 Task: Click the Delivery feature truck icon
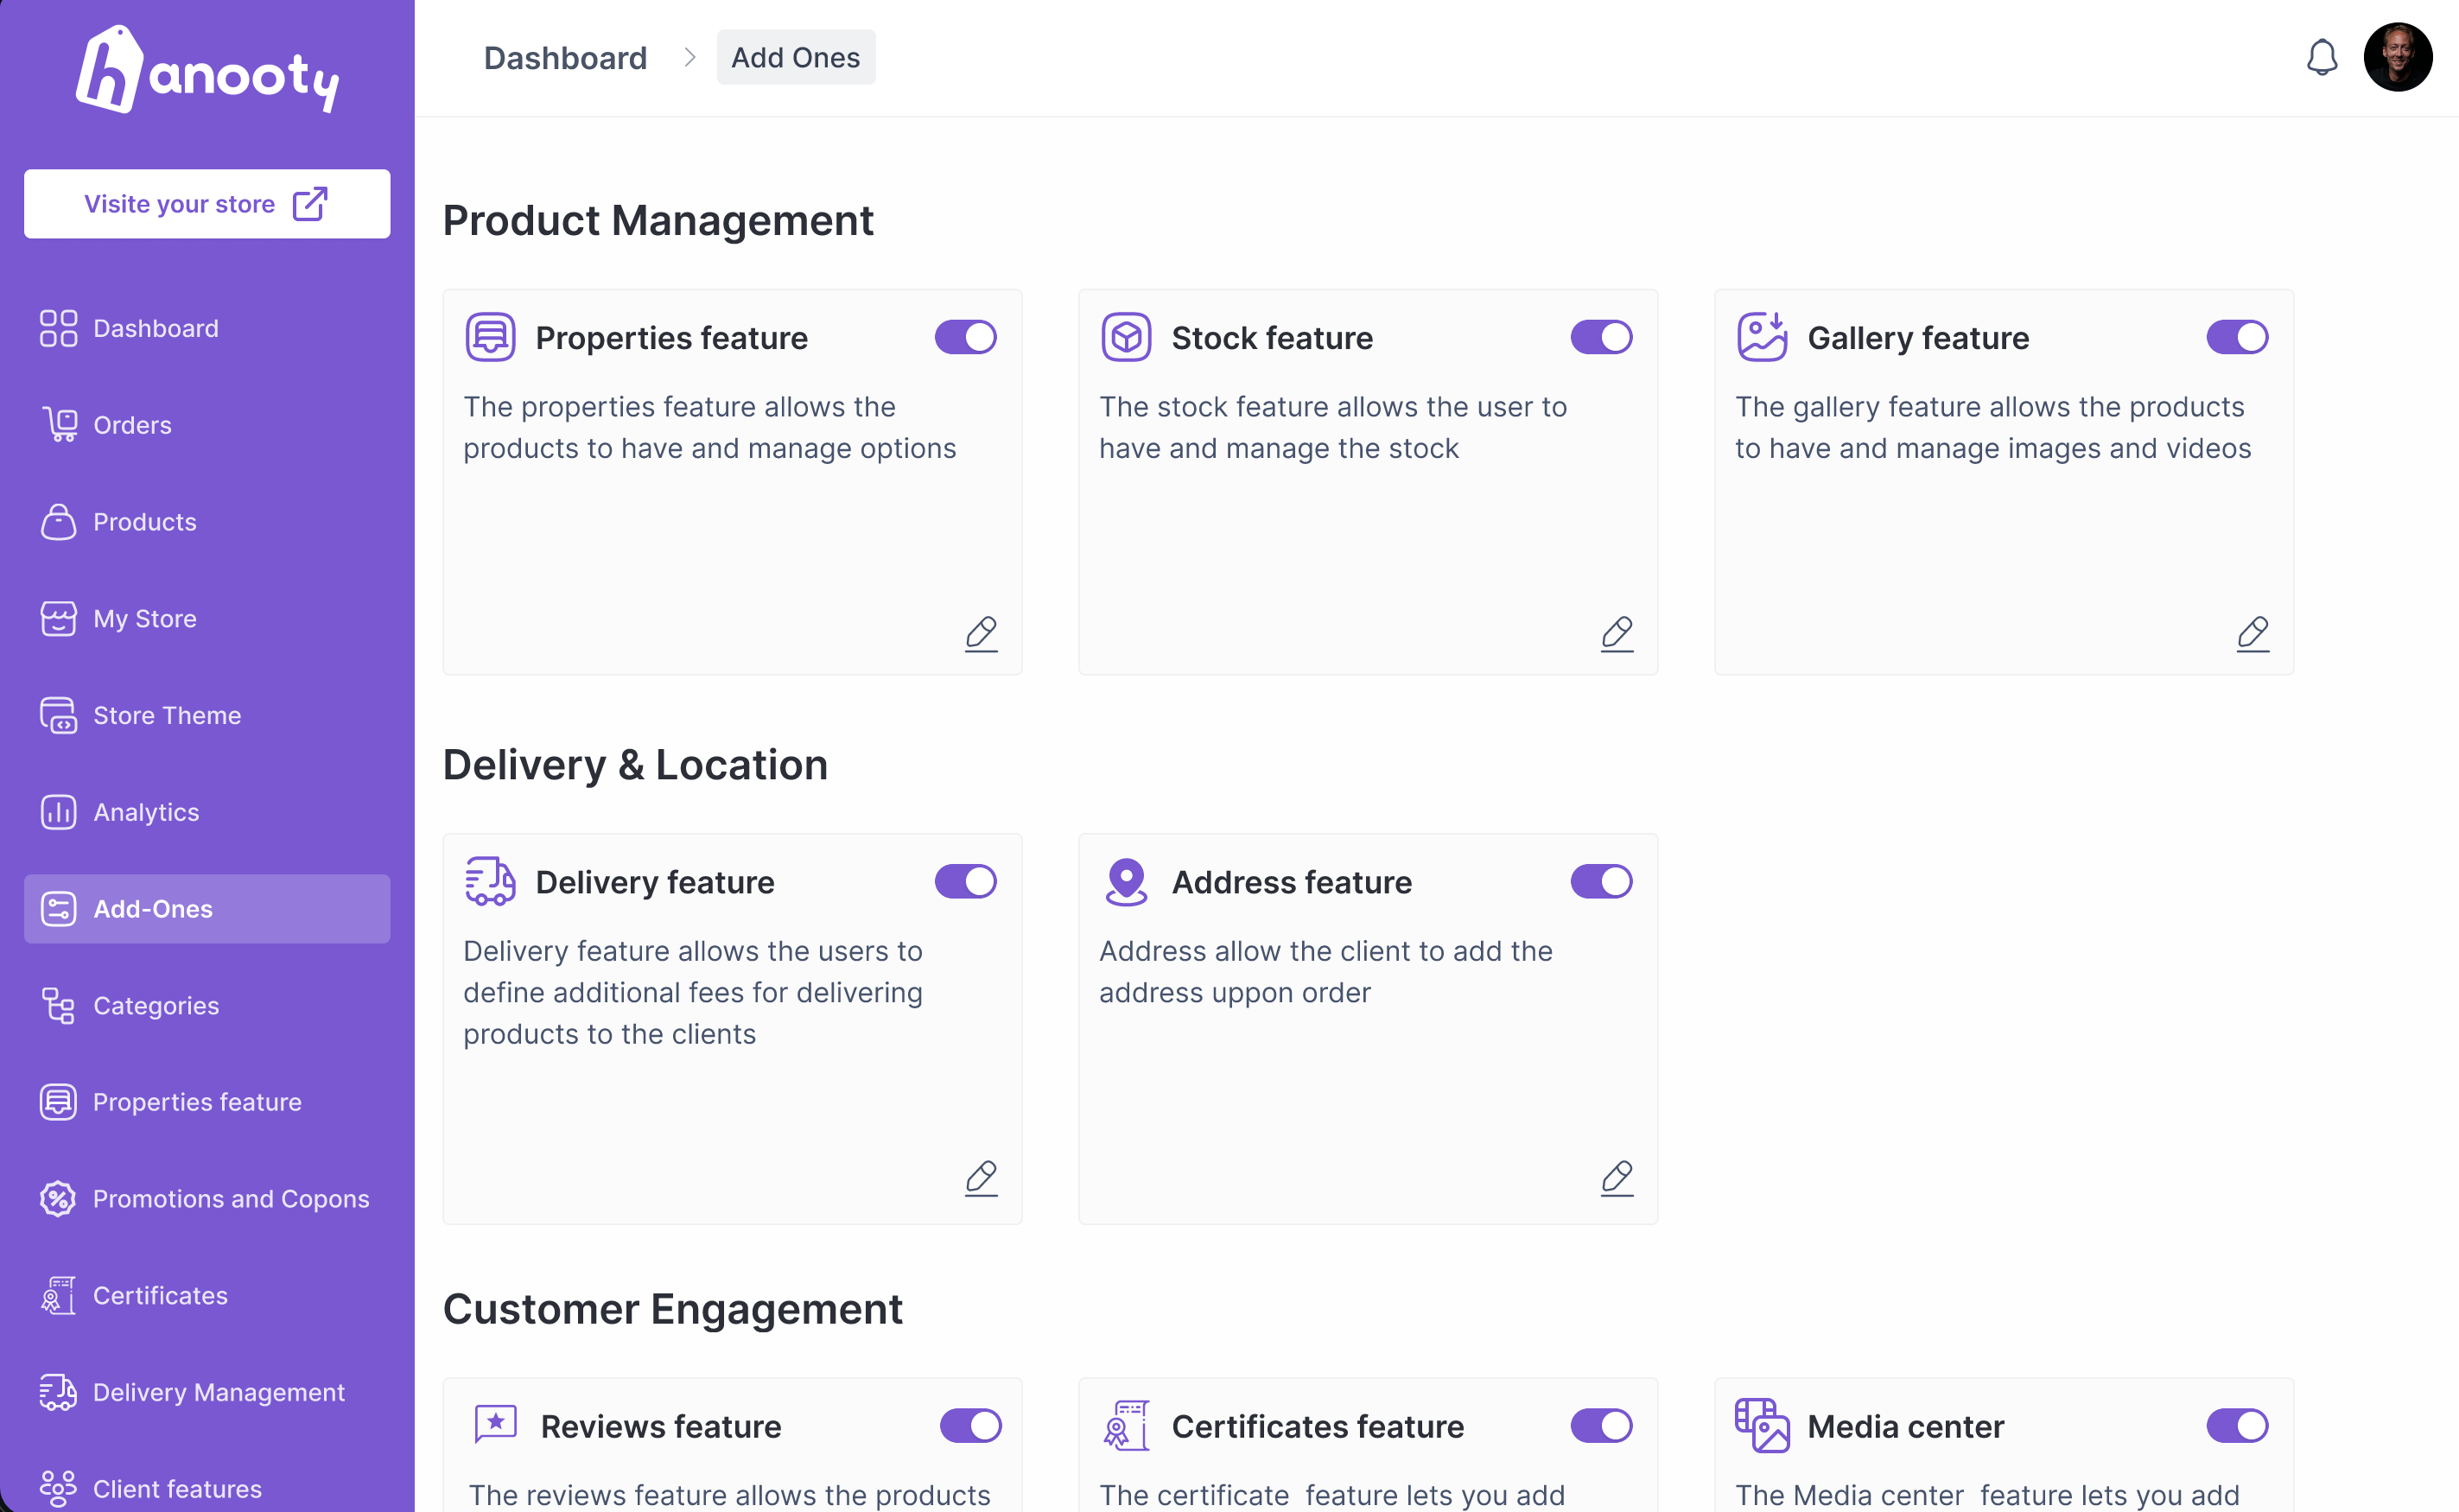(490, 881)
